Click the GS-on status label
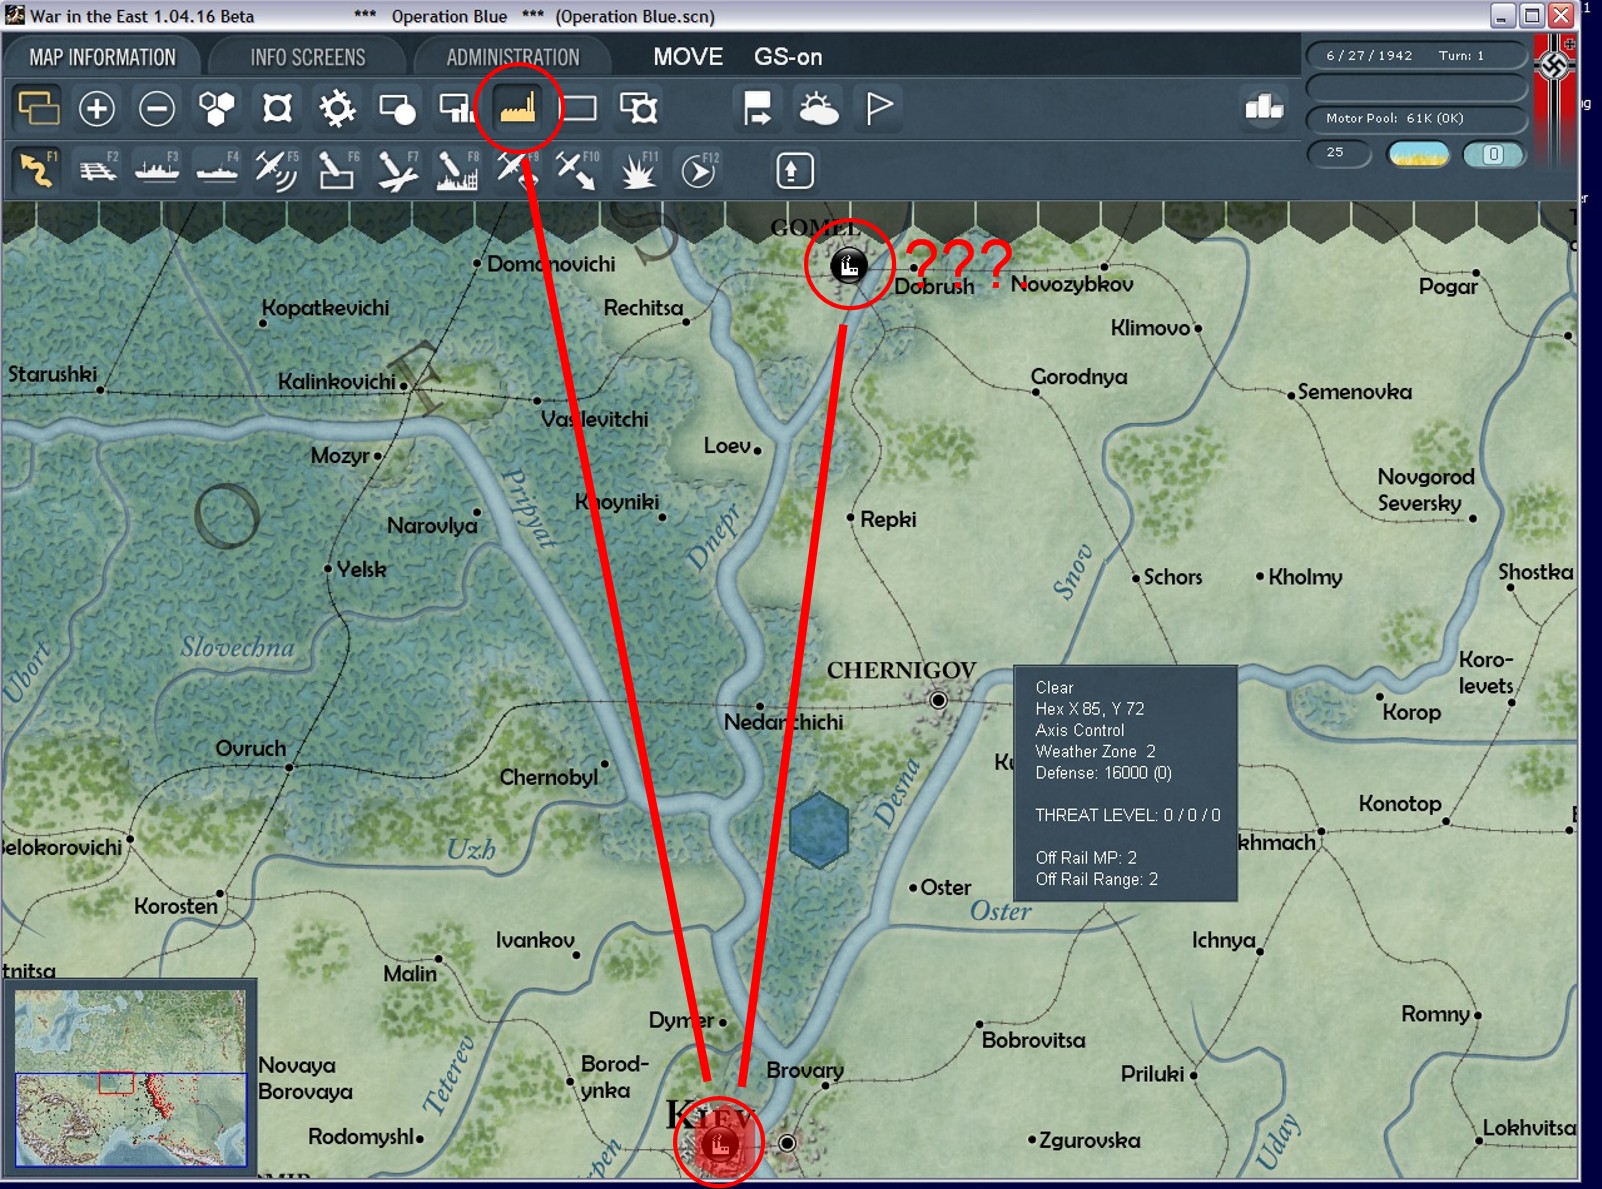 788,57
